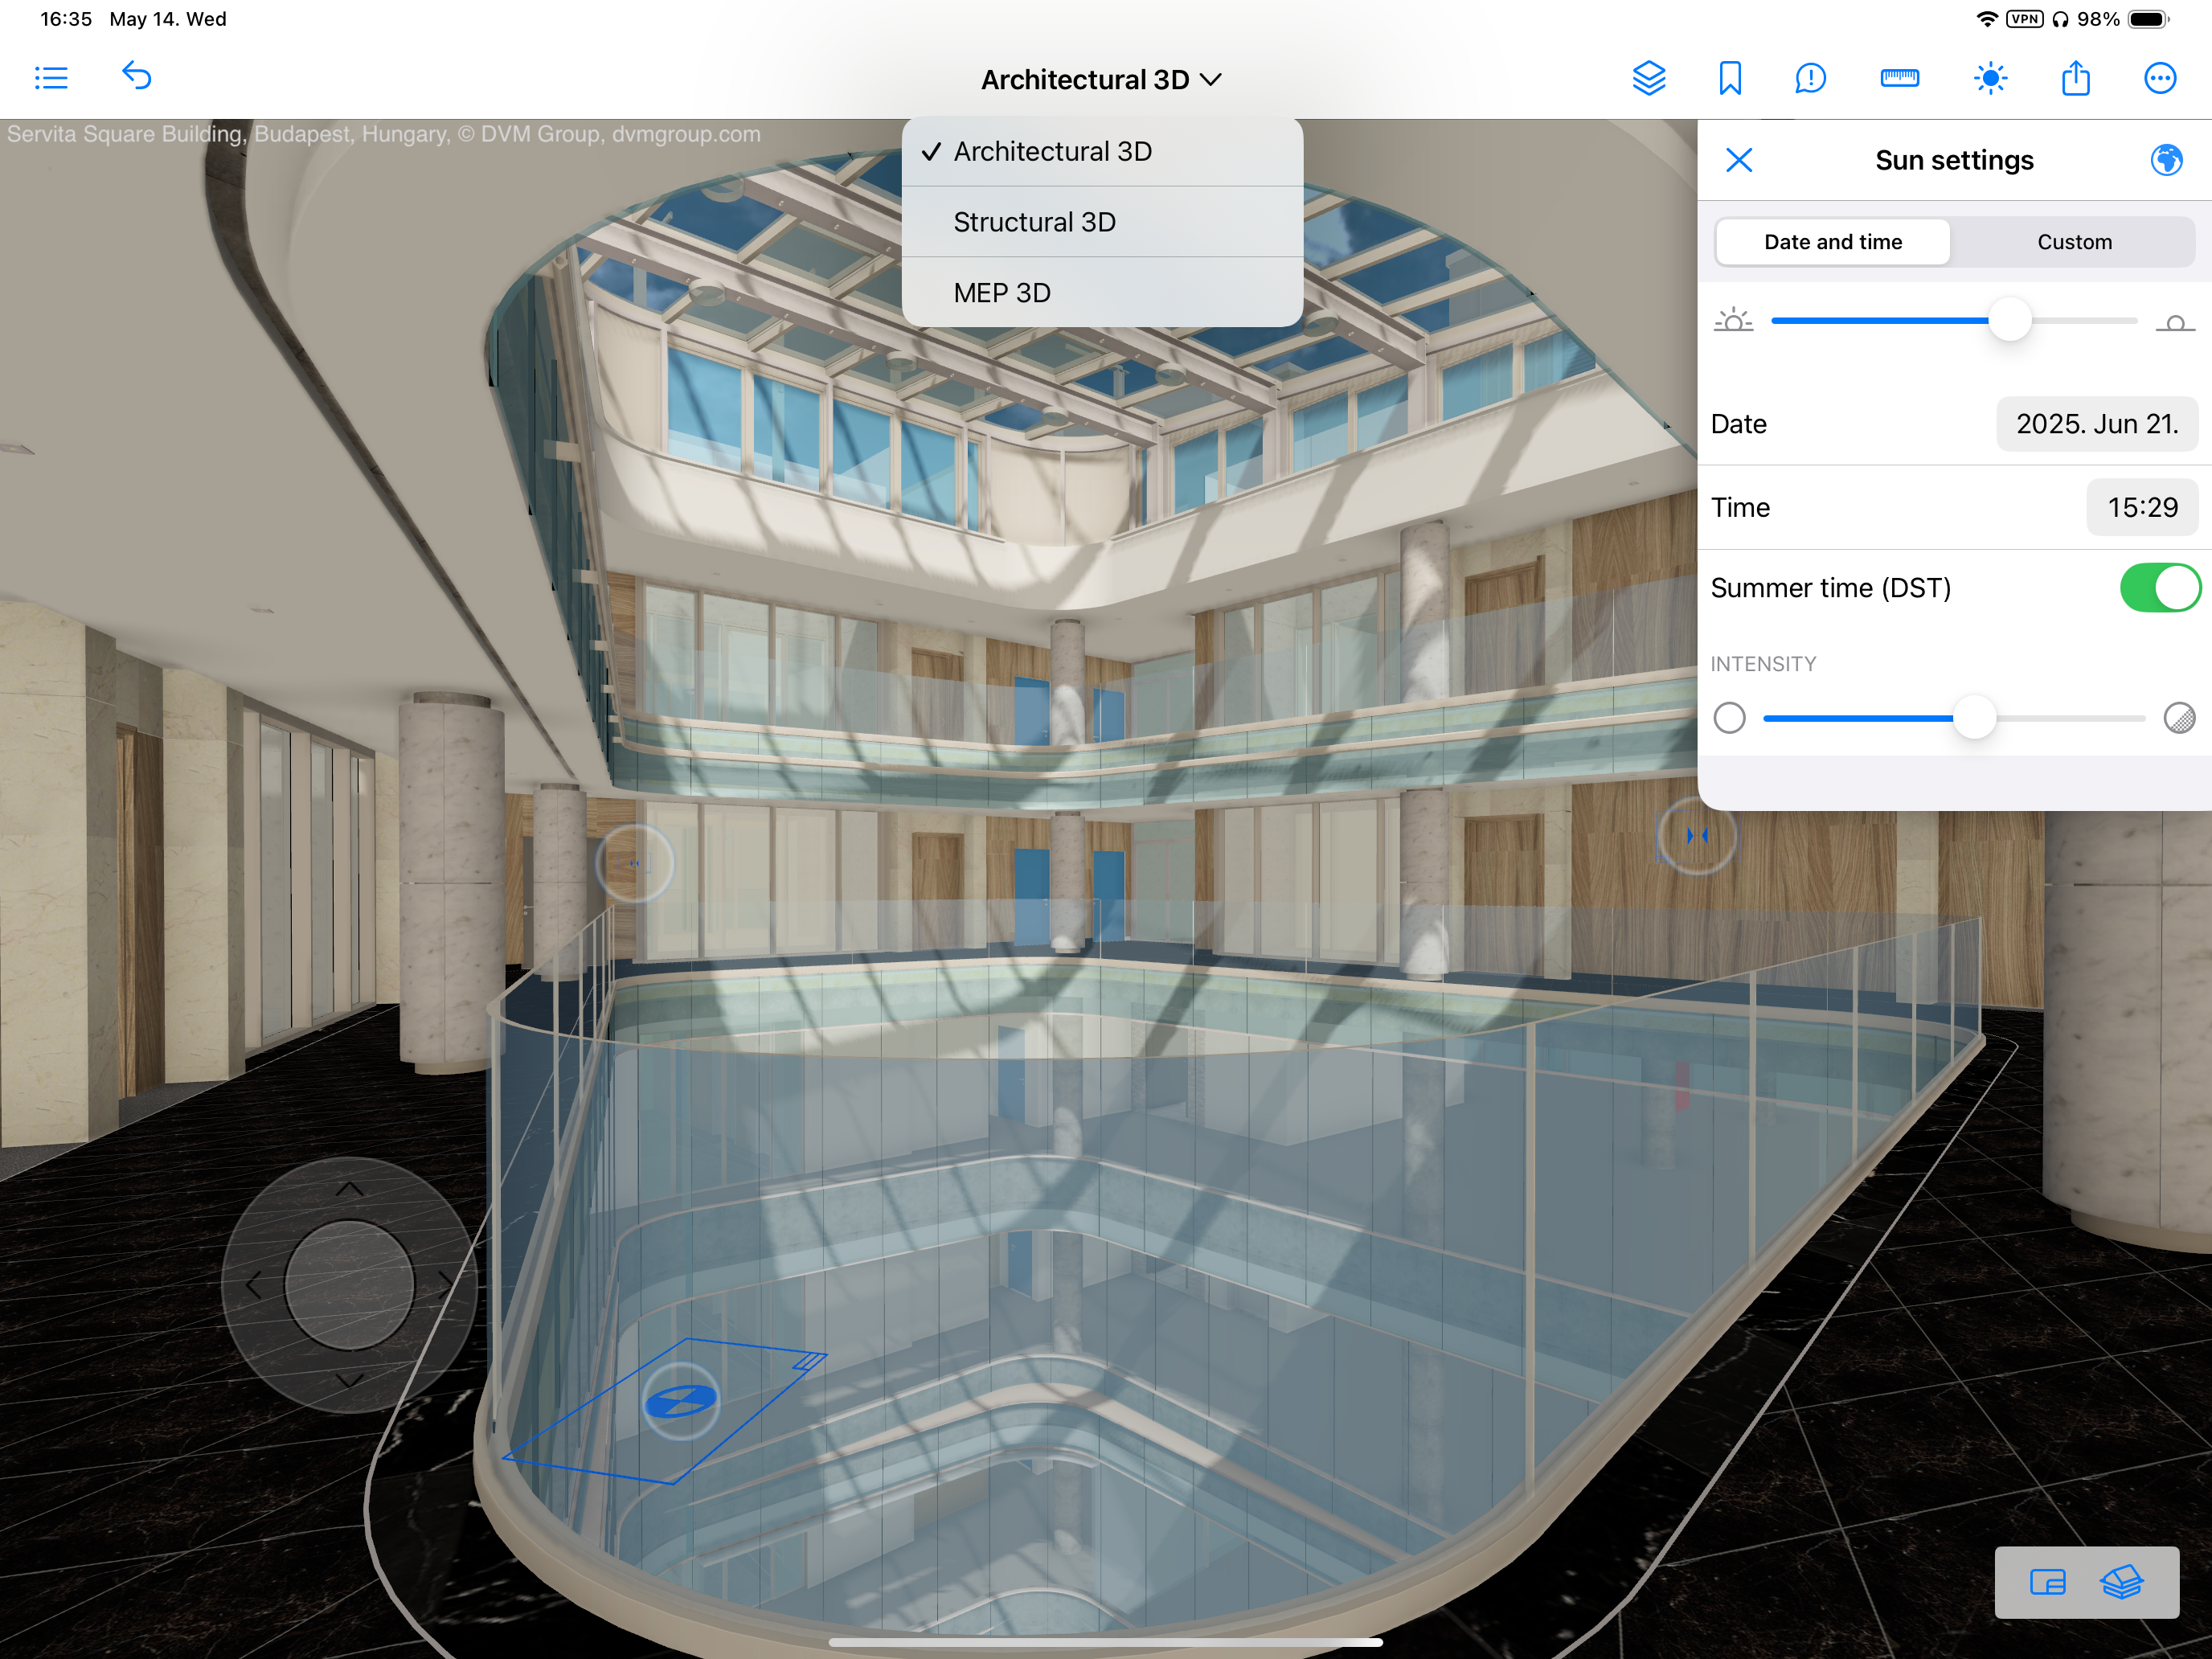Click the sun intensity slider track
This screenshot has height=1659, width=2212.
click(x=2070, y=718)
